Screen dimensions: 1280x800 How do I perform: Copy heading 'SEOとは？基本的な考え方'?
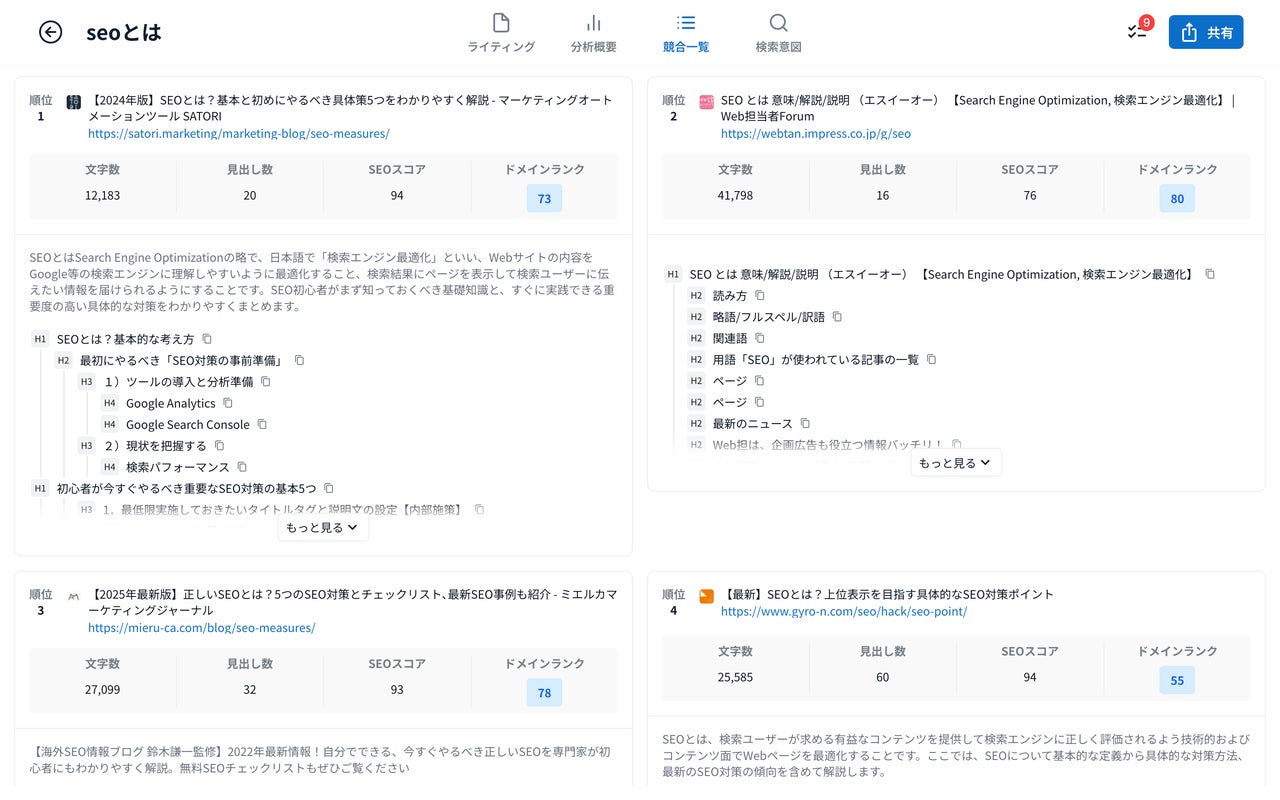[207, 339]
